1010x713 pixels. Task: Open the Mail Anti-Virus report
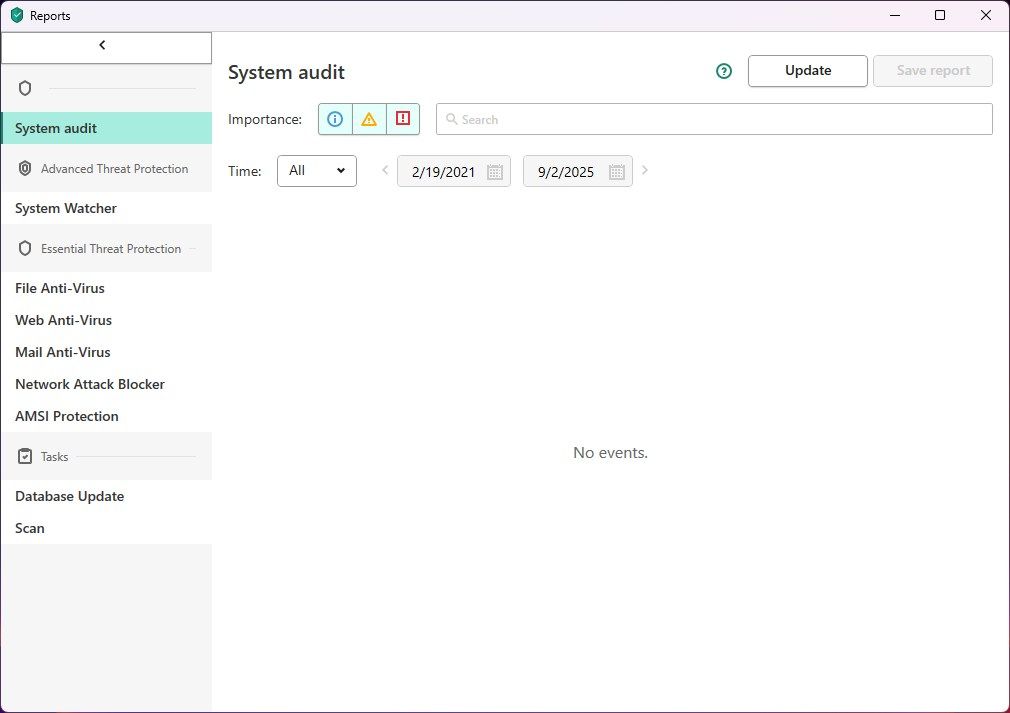tap(106, 352)
